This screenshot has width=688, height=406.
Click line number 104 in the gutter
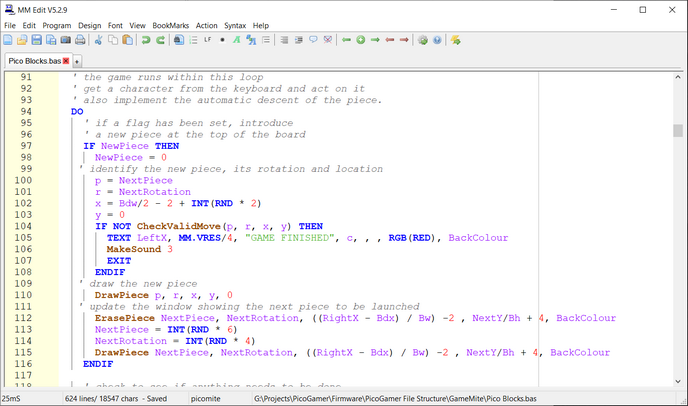(x=23, y=226)
